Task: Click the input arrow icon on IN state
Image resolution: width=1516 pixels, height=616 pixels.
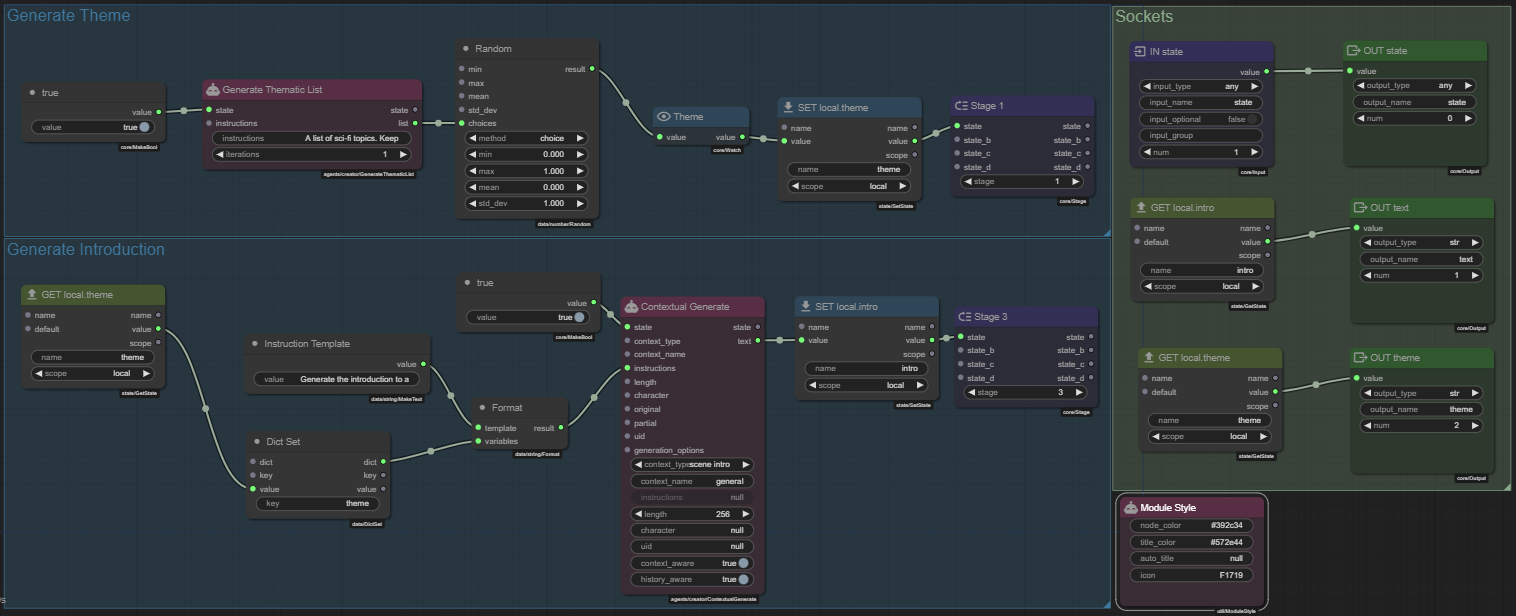Action: 1140,52
